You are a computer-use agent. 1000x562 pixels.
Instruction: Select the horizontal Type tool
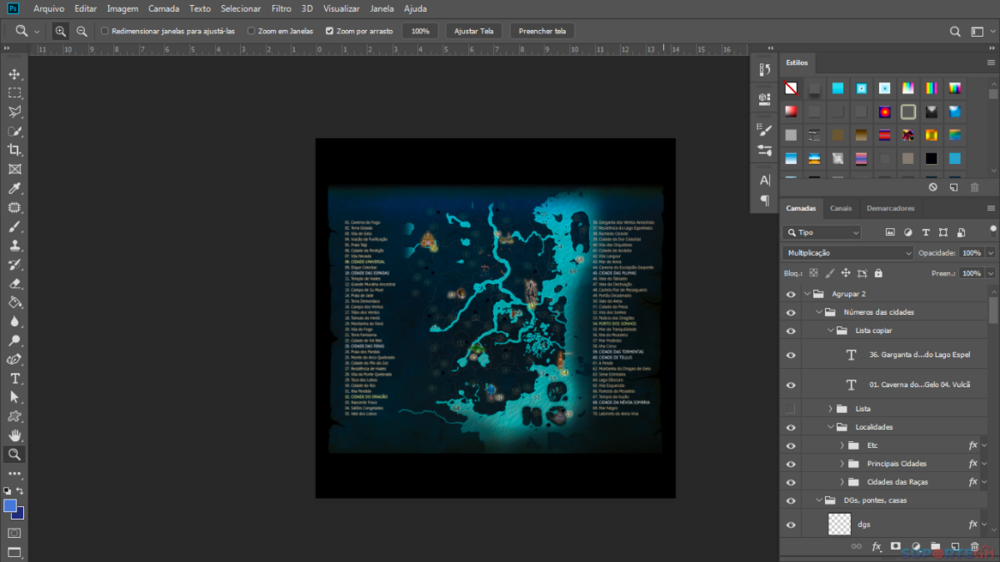pyautogui.click(x=15, y=379)
